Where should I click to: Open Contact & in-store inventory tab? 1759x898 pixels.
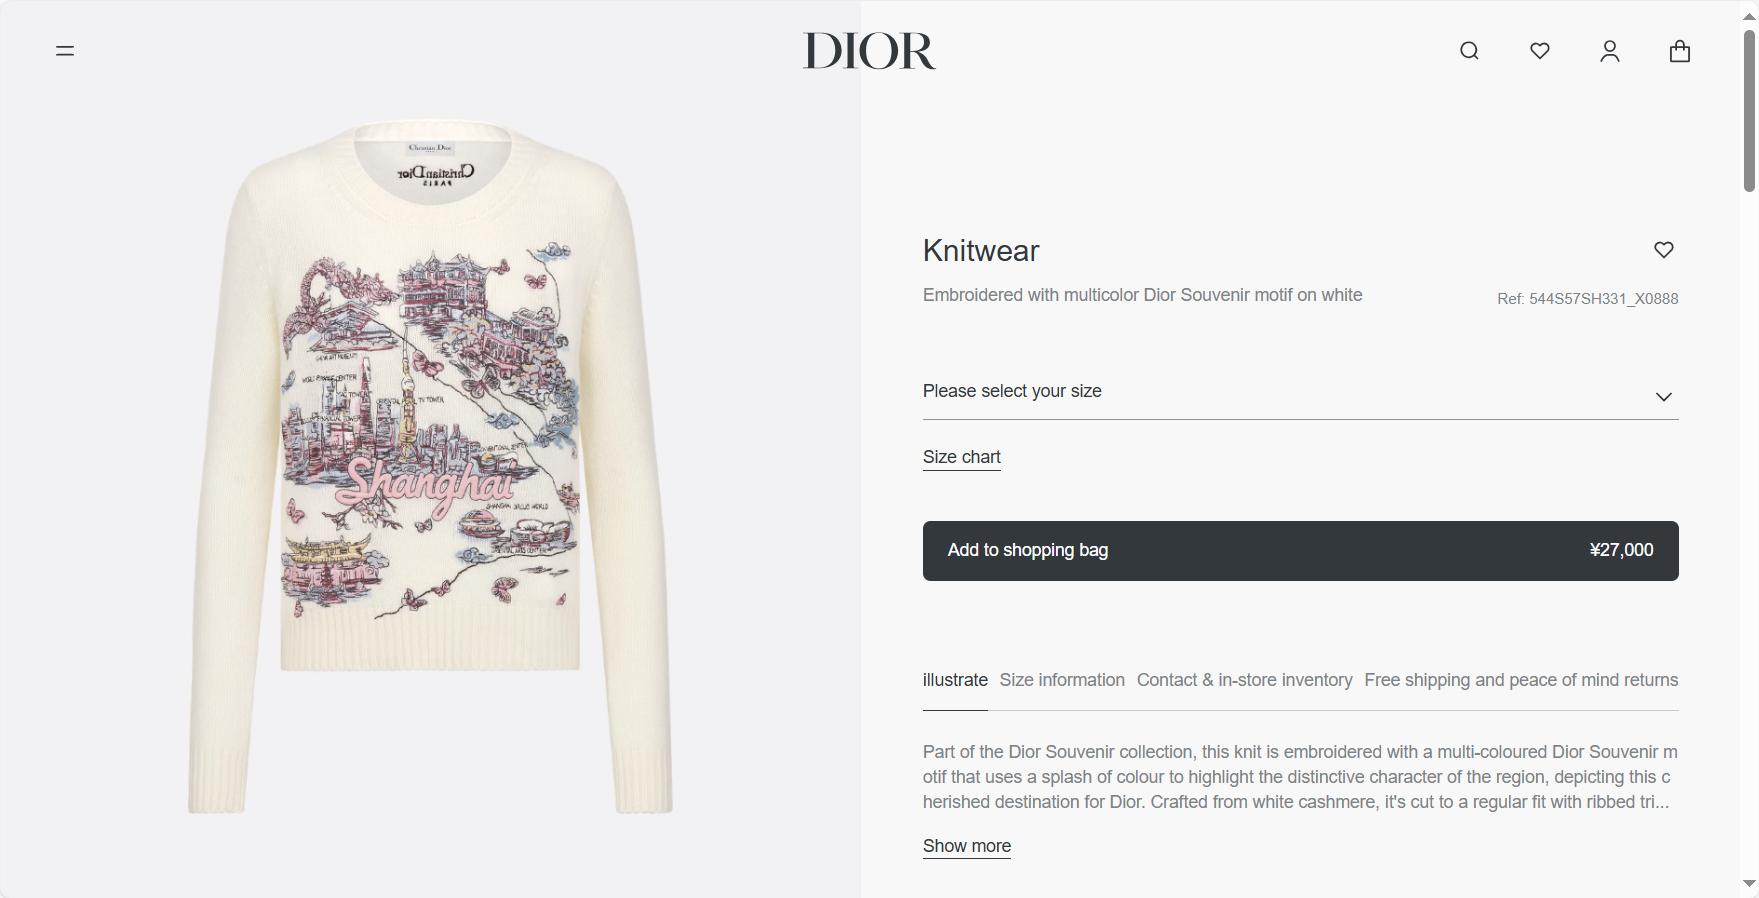(1244, 680)
